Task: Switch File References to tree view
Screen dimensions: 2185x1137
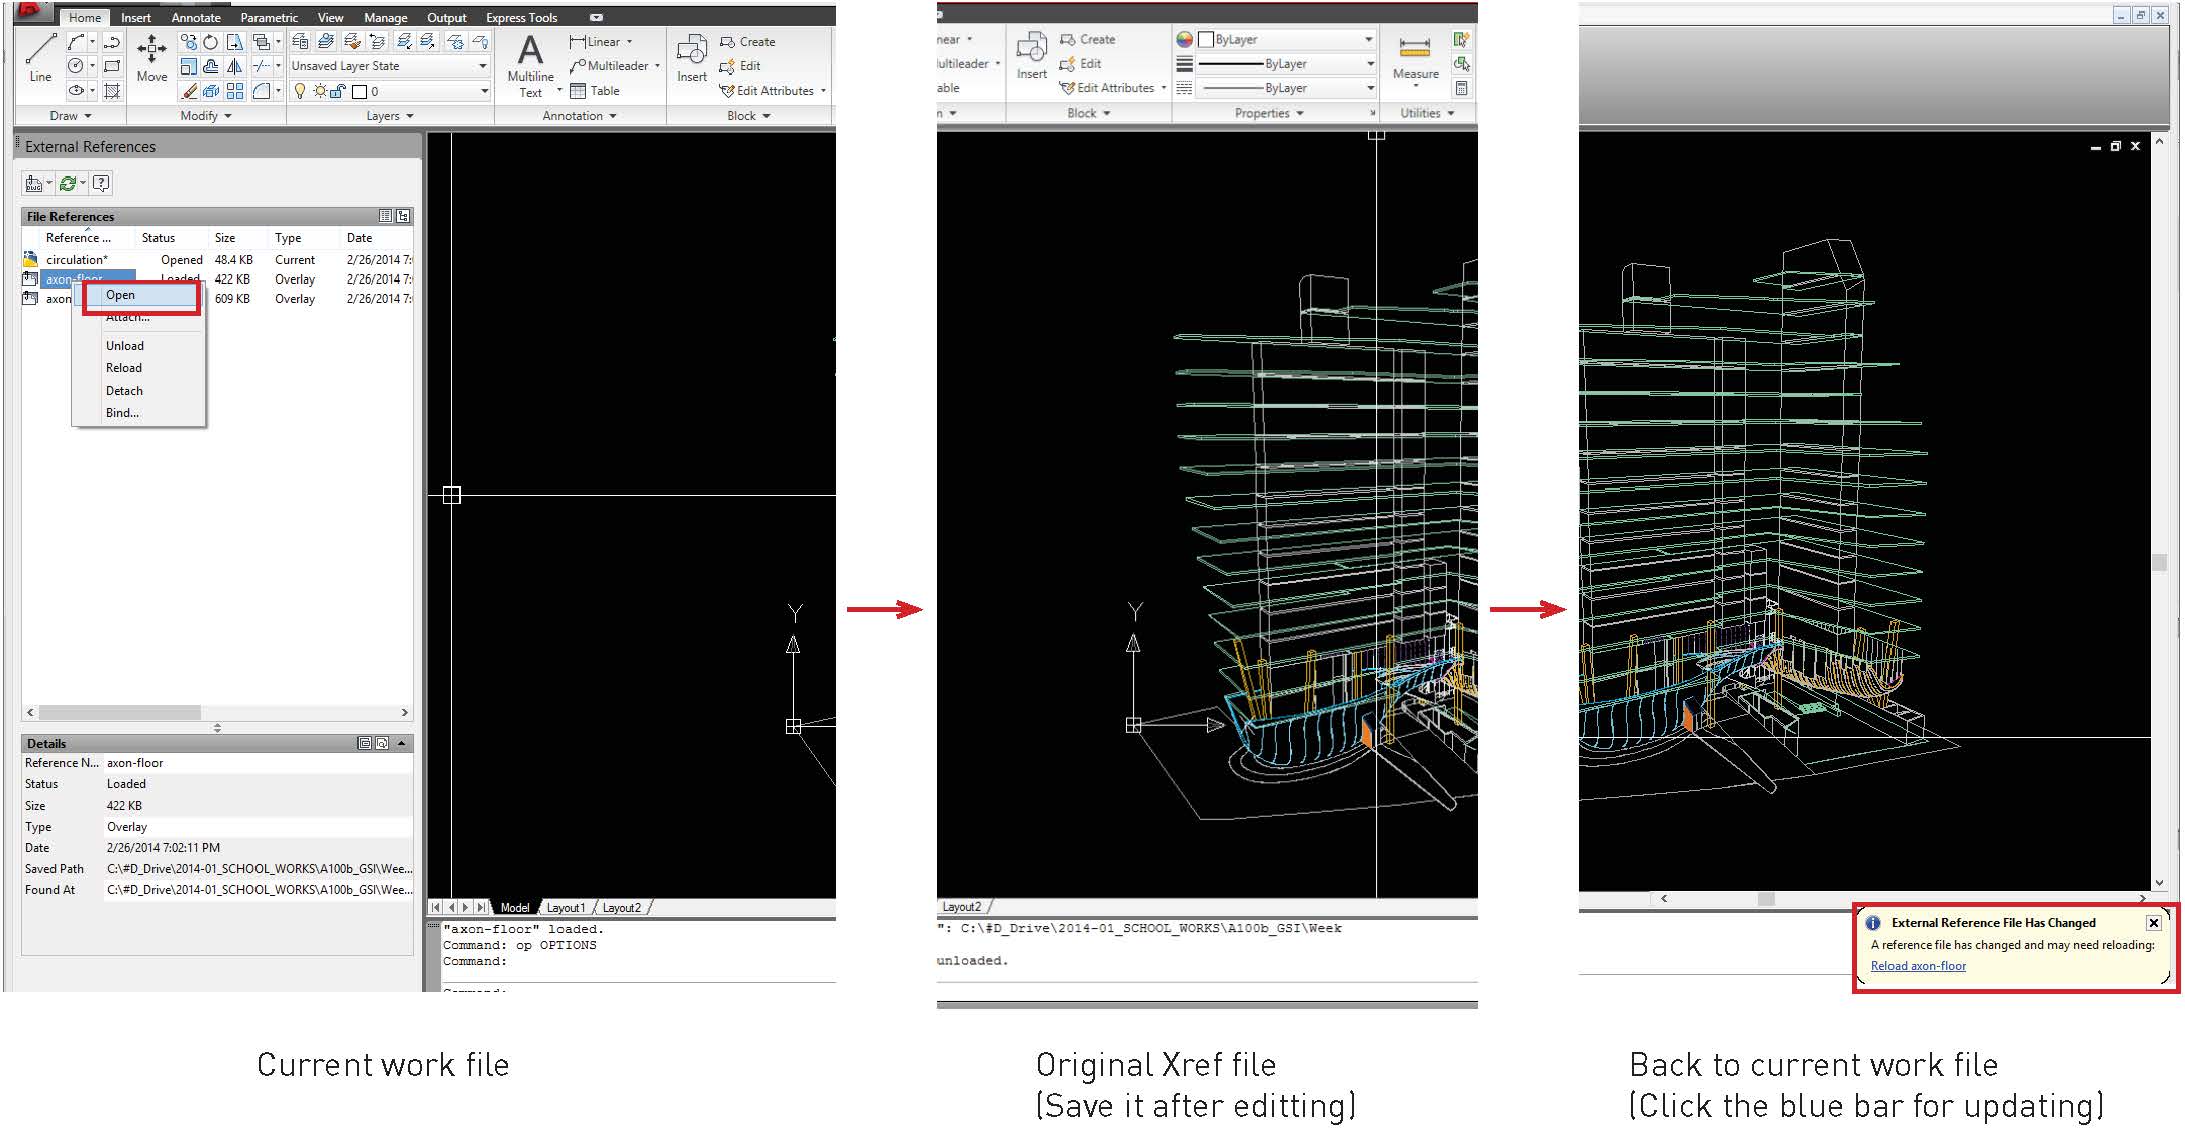Action: coord(403,216)
